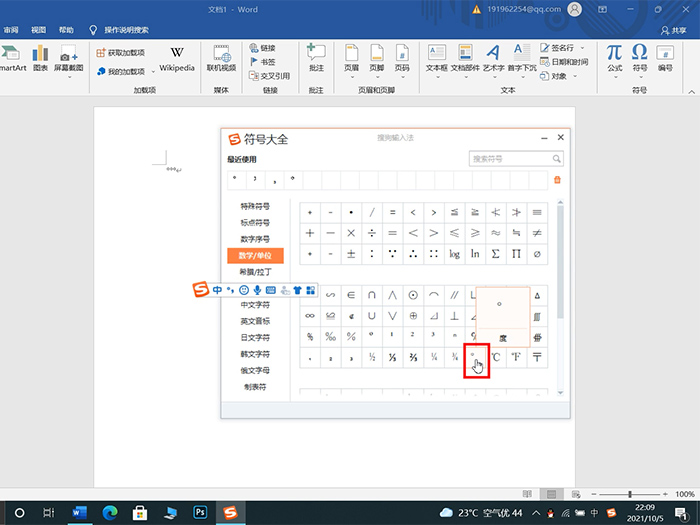The image size is (700, 525).
Task: Switch to print layout view in status bar
Action: [x=551, y=494]
